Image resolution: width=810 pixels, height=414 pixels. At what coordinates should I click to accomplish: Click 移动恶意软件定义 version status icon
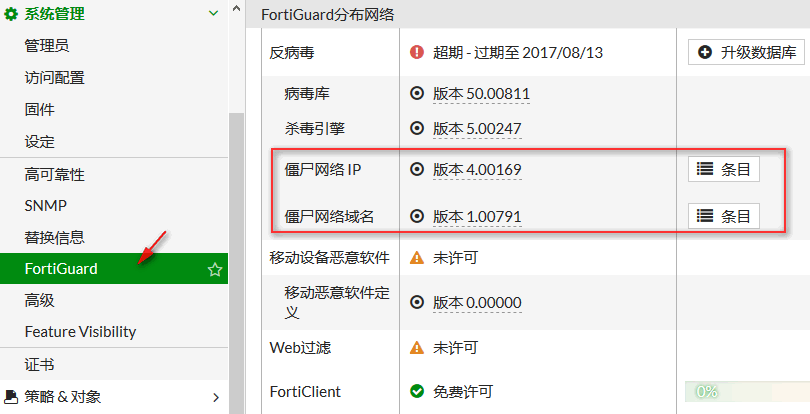coord(417,302)
